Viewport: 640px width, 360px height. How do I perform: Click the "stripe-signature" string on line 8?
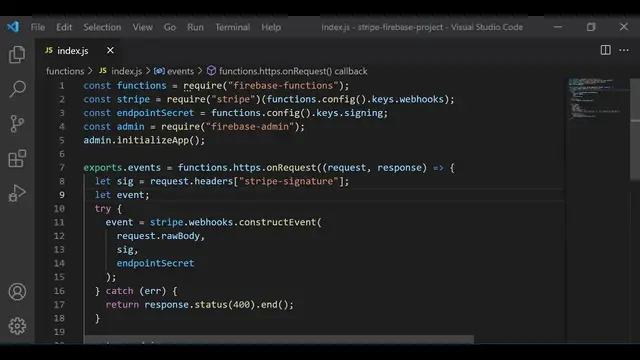pyautogui.click(x=289, y=181)
